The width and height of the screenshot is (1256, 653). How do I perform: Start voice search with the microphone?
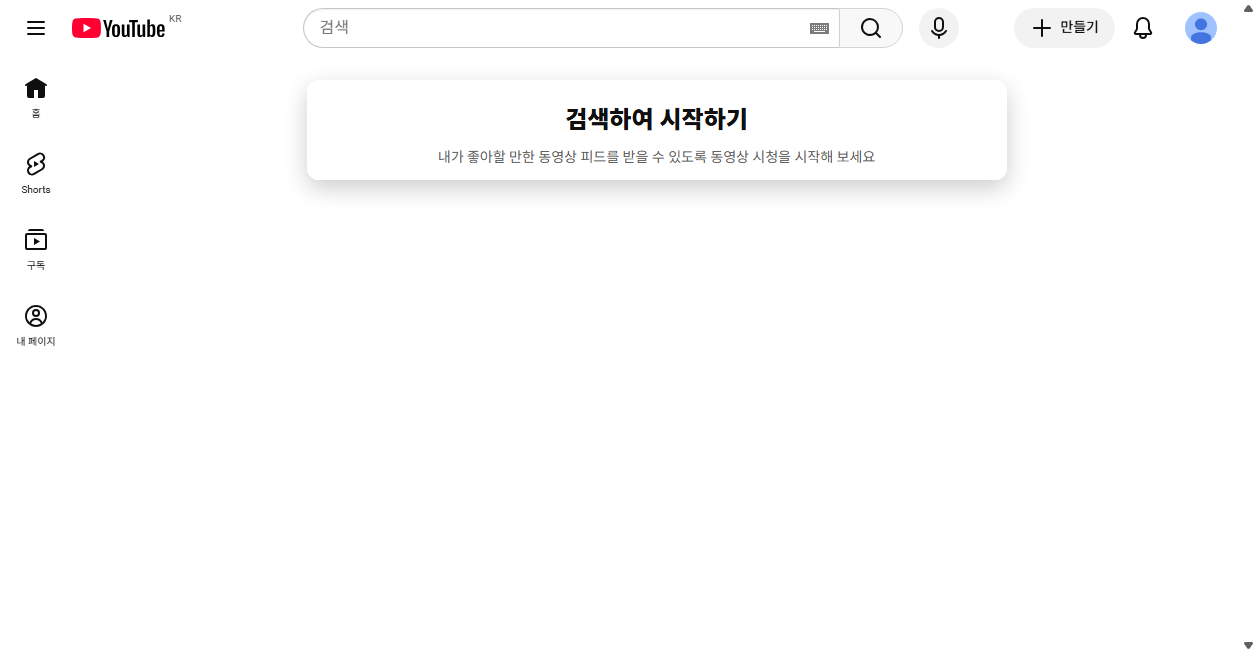point(939,28)
